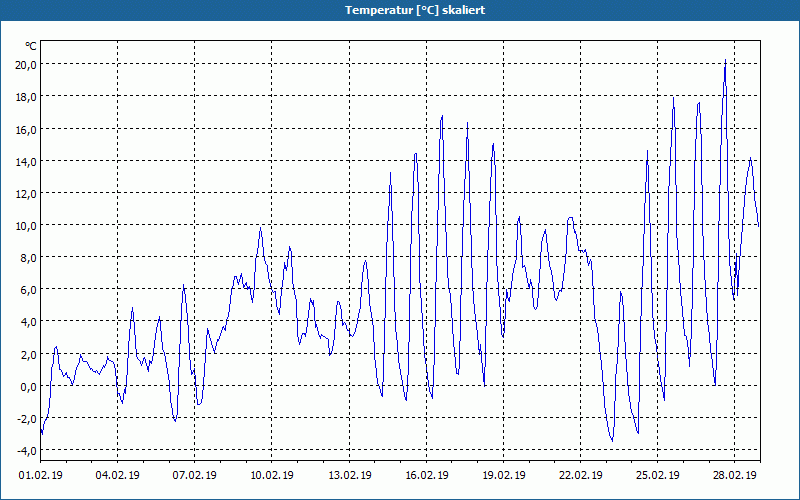Click the highest temperature peak above 20 °C
This screenshot has height=500, width=800.
(726, 61)
